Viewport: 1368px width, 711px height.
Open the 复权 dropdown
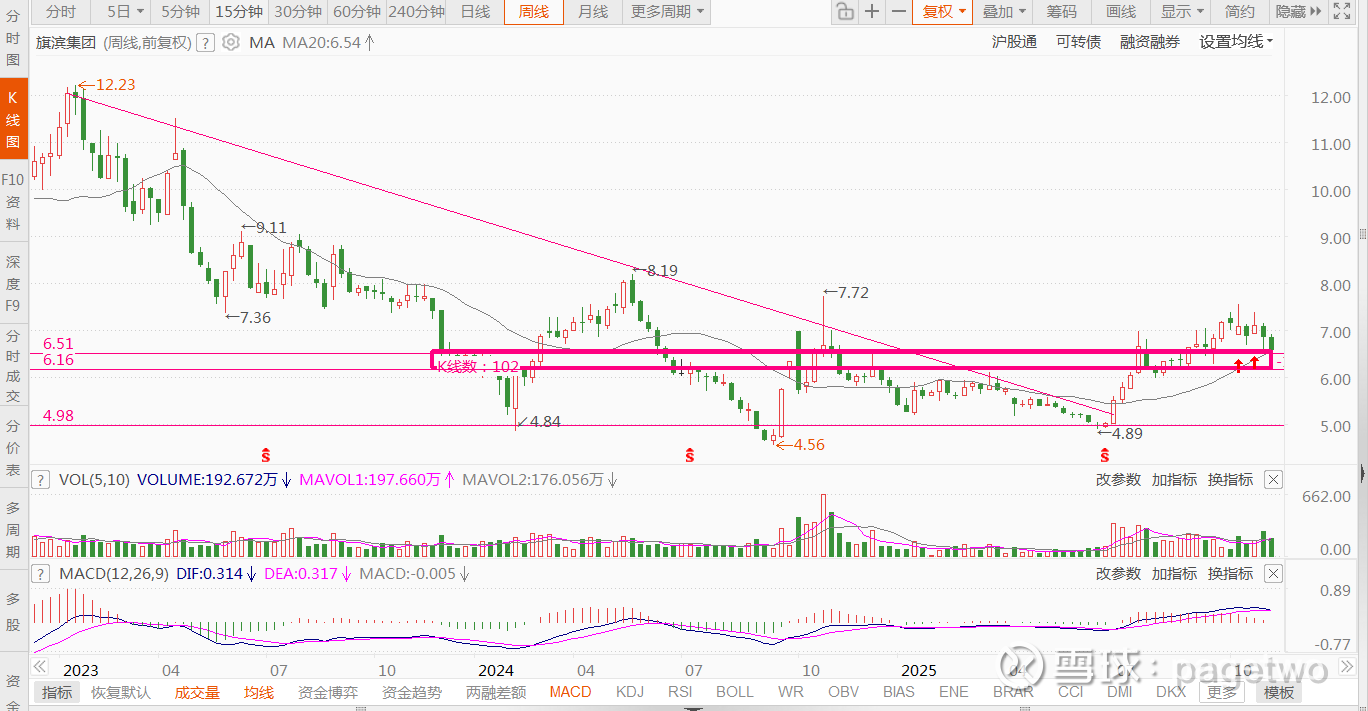pos(945,12)
